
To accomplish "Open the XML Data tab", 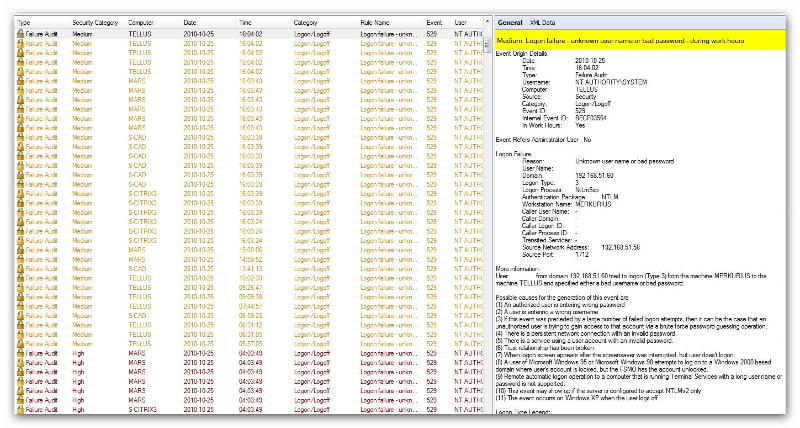I will (542, 22).
